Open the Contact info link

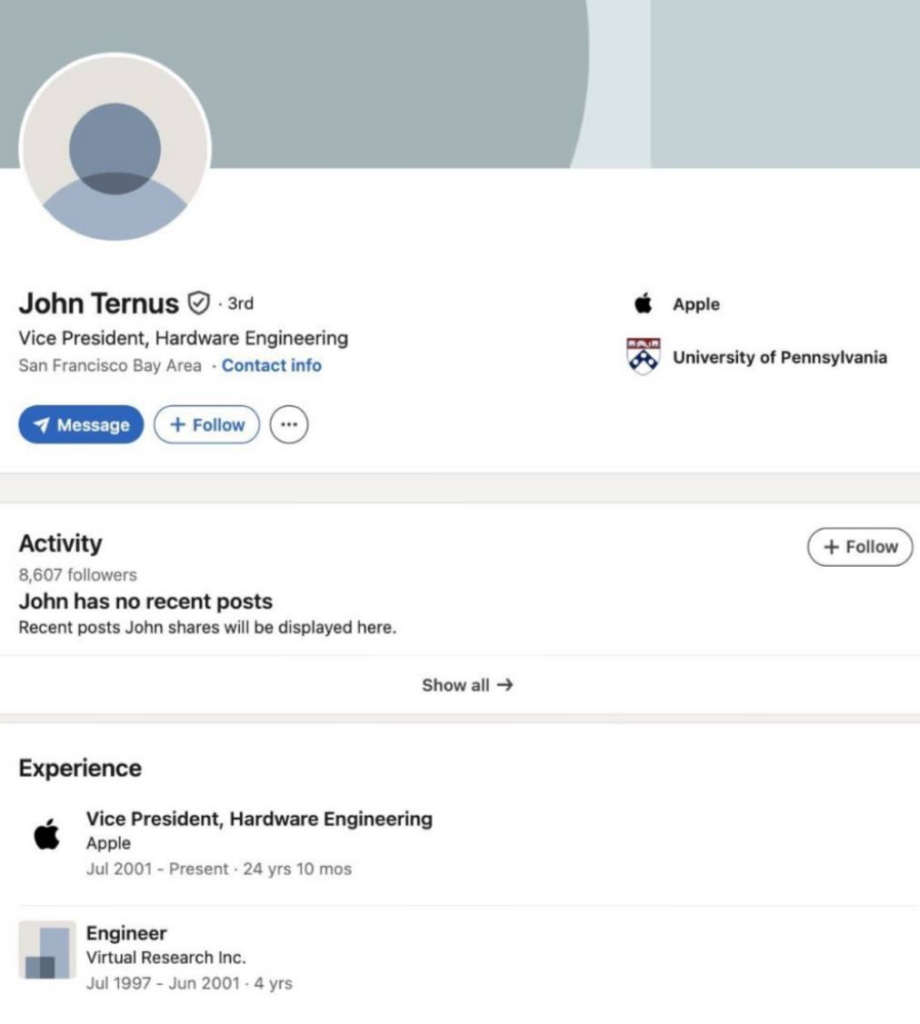(271, 366)
